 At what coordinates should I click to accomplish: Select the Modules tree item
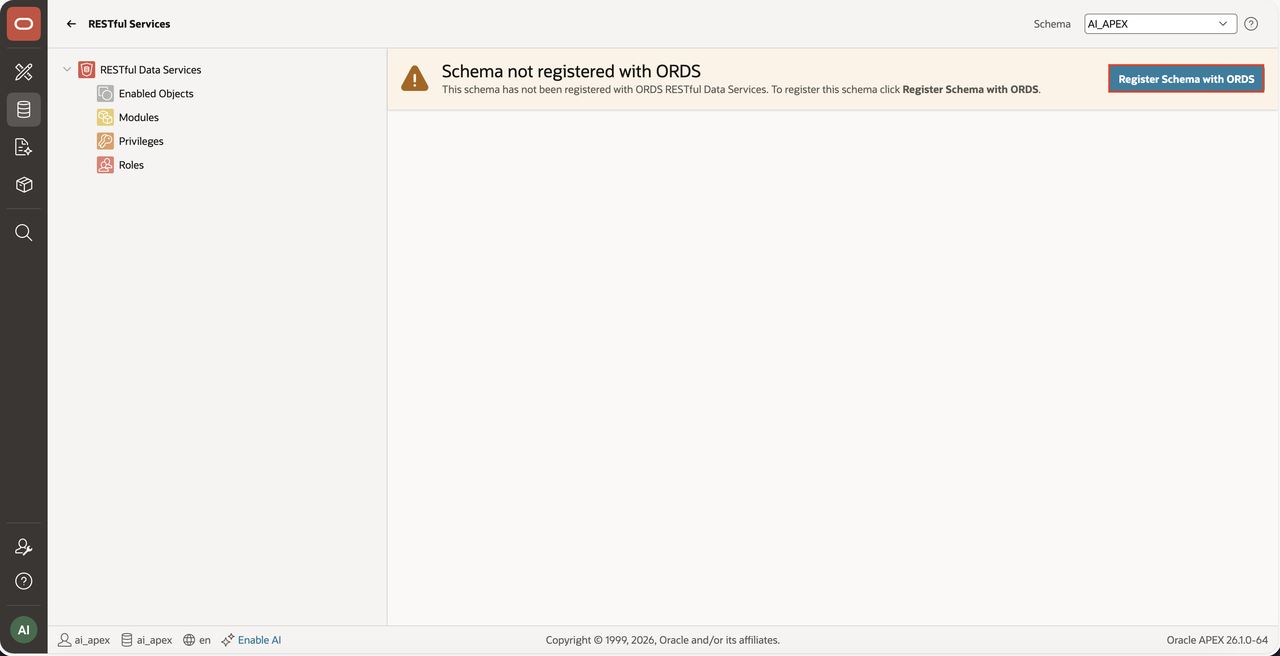tap(139, 118)
